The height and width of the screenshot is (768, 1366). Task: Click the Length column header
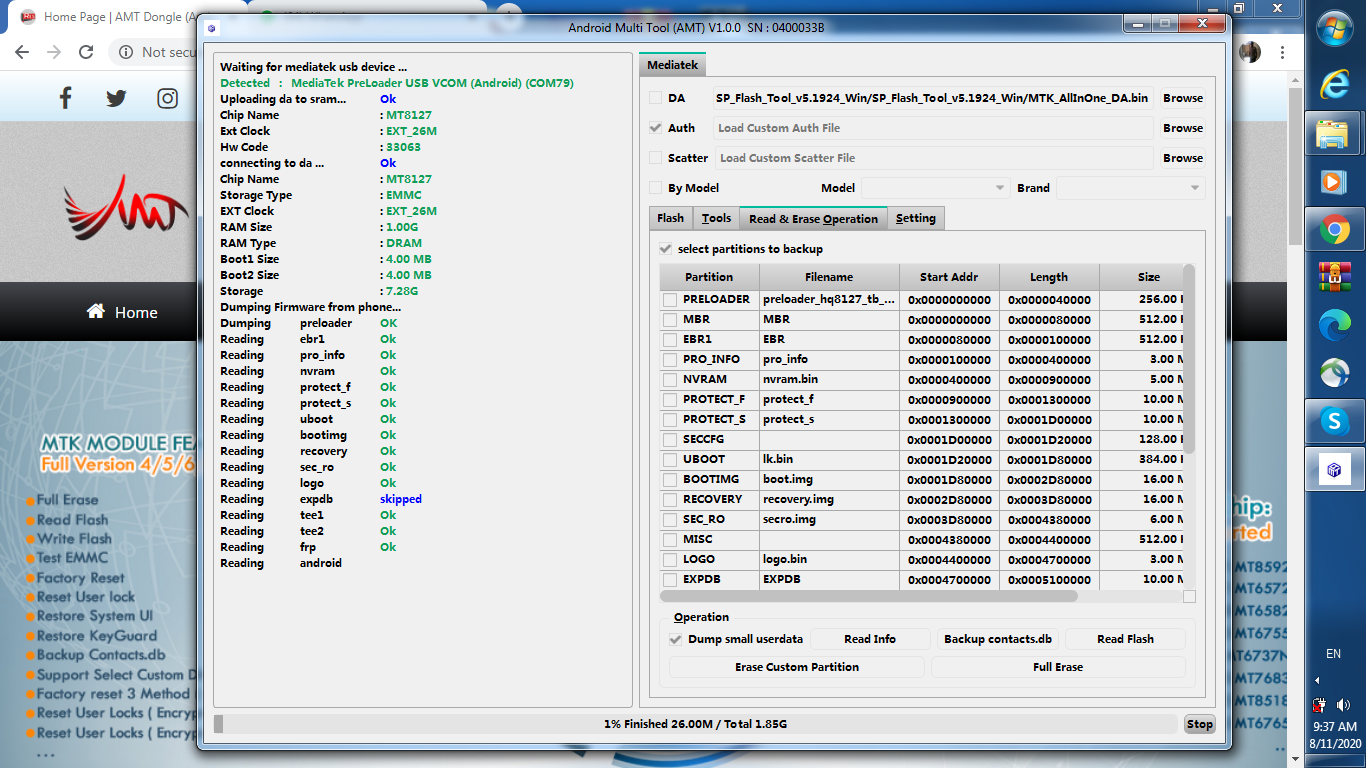(1049, 277)
